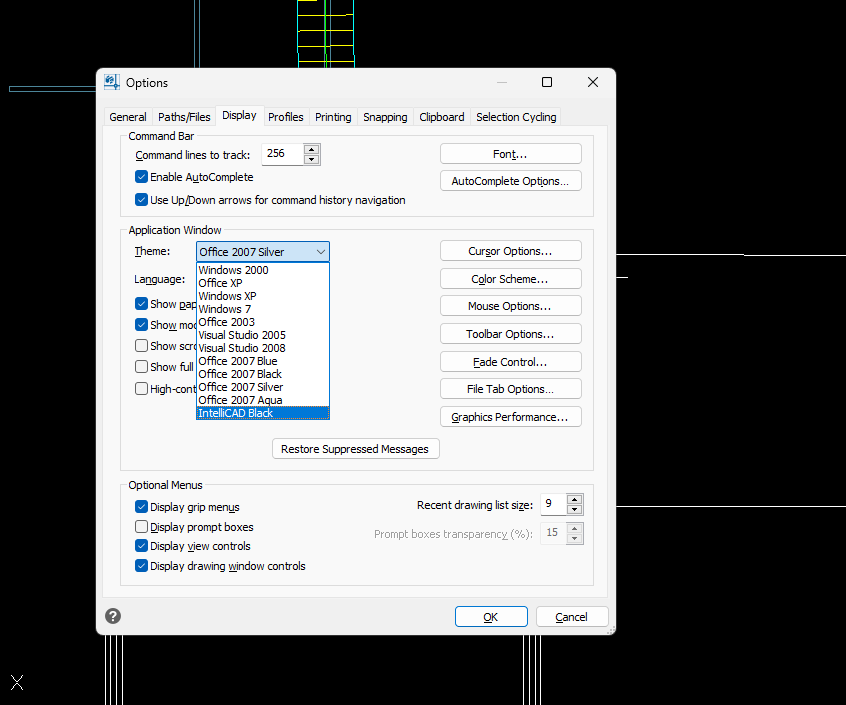Click the Options dialog title icon

(x=112, y=83)
